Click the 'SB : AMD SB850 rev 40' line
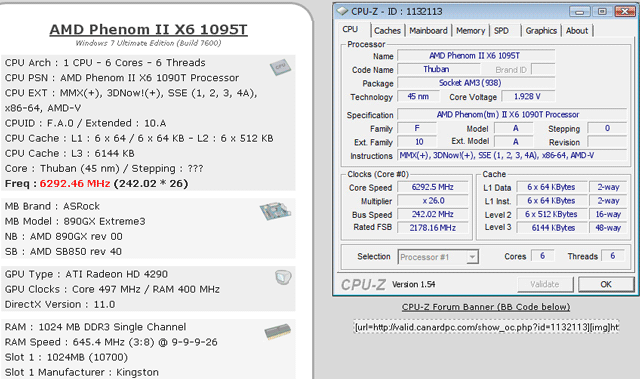 (x=63, y=251)
